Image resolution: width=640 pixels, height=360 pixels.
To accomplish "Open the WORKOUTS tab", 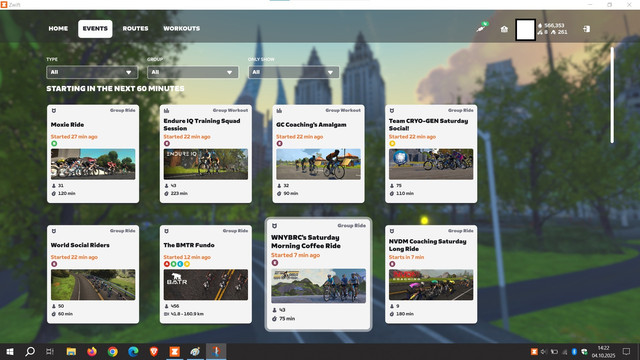I will [x=182, y=29].
